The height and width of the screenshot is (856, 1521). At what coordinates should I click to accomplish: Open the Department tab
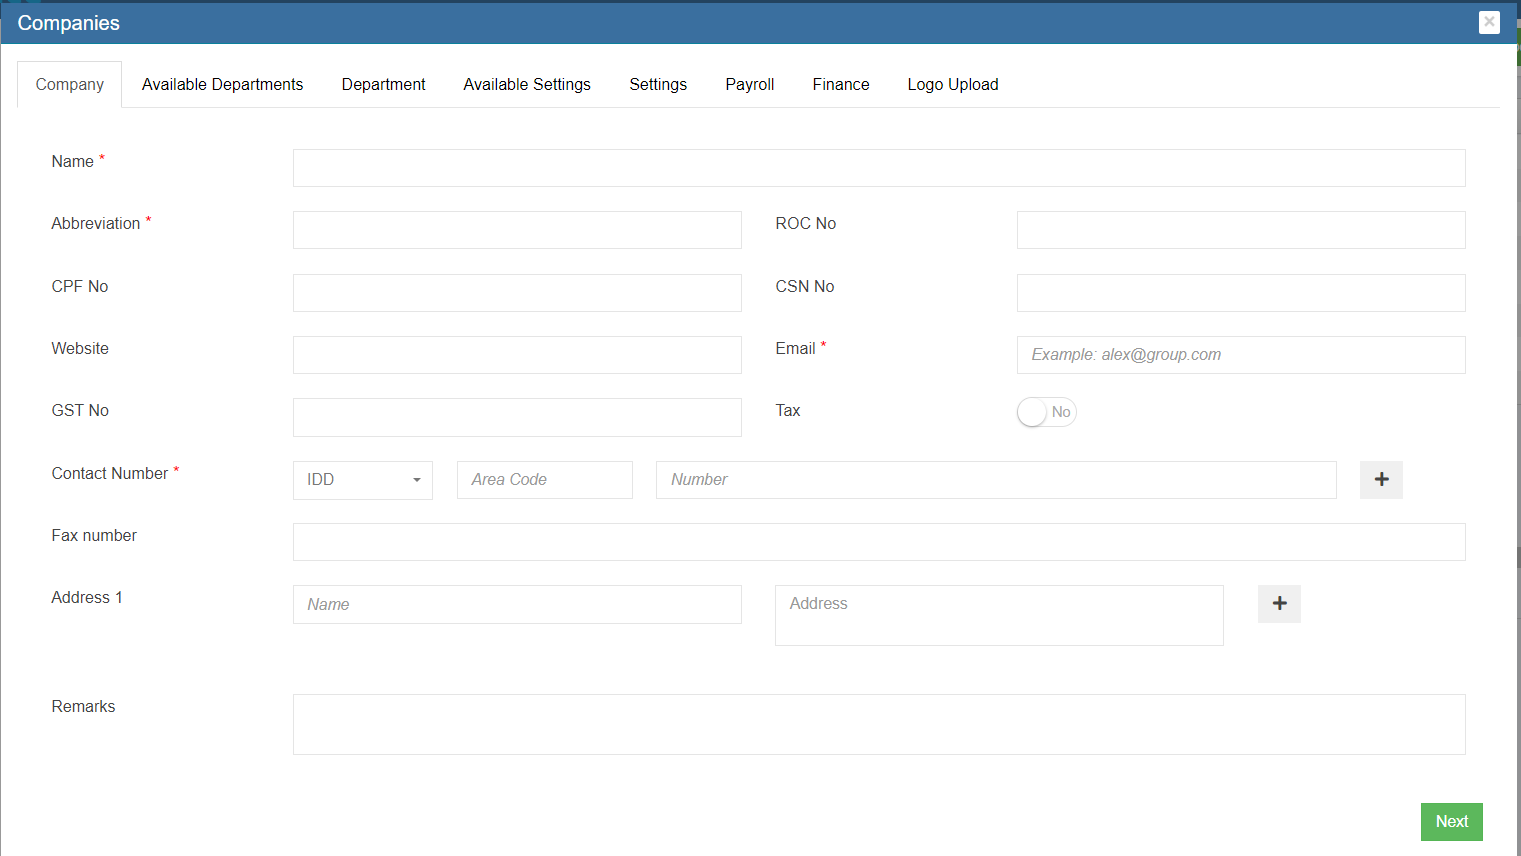click(x=383, y=85)
